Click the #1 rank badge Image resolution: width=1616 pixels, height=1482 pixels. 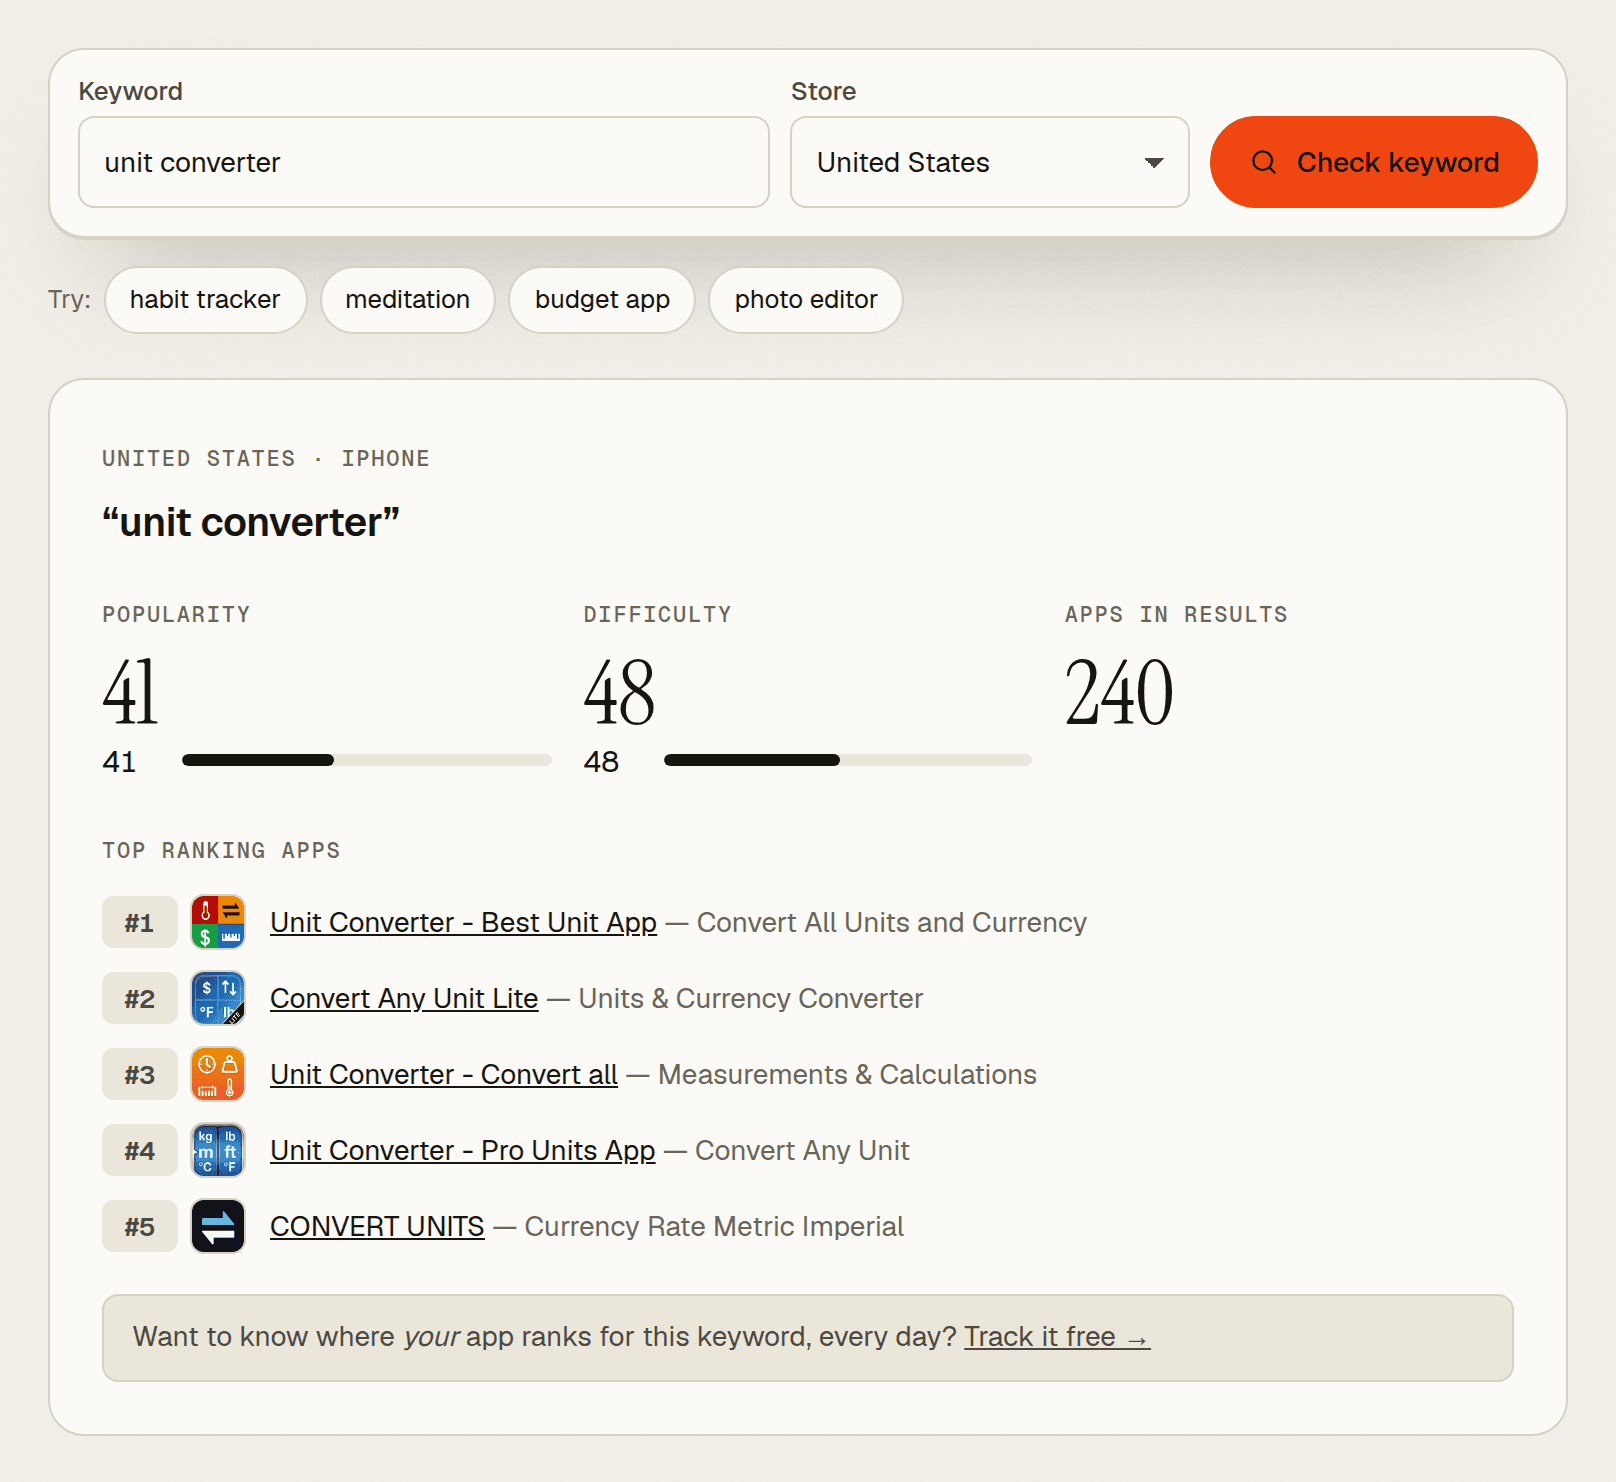coord(140,922)
